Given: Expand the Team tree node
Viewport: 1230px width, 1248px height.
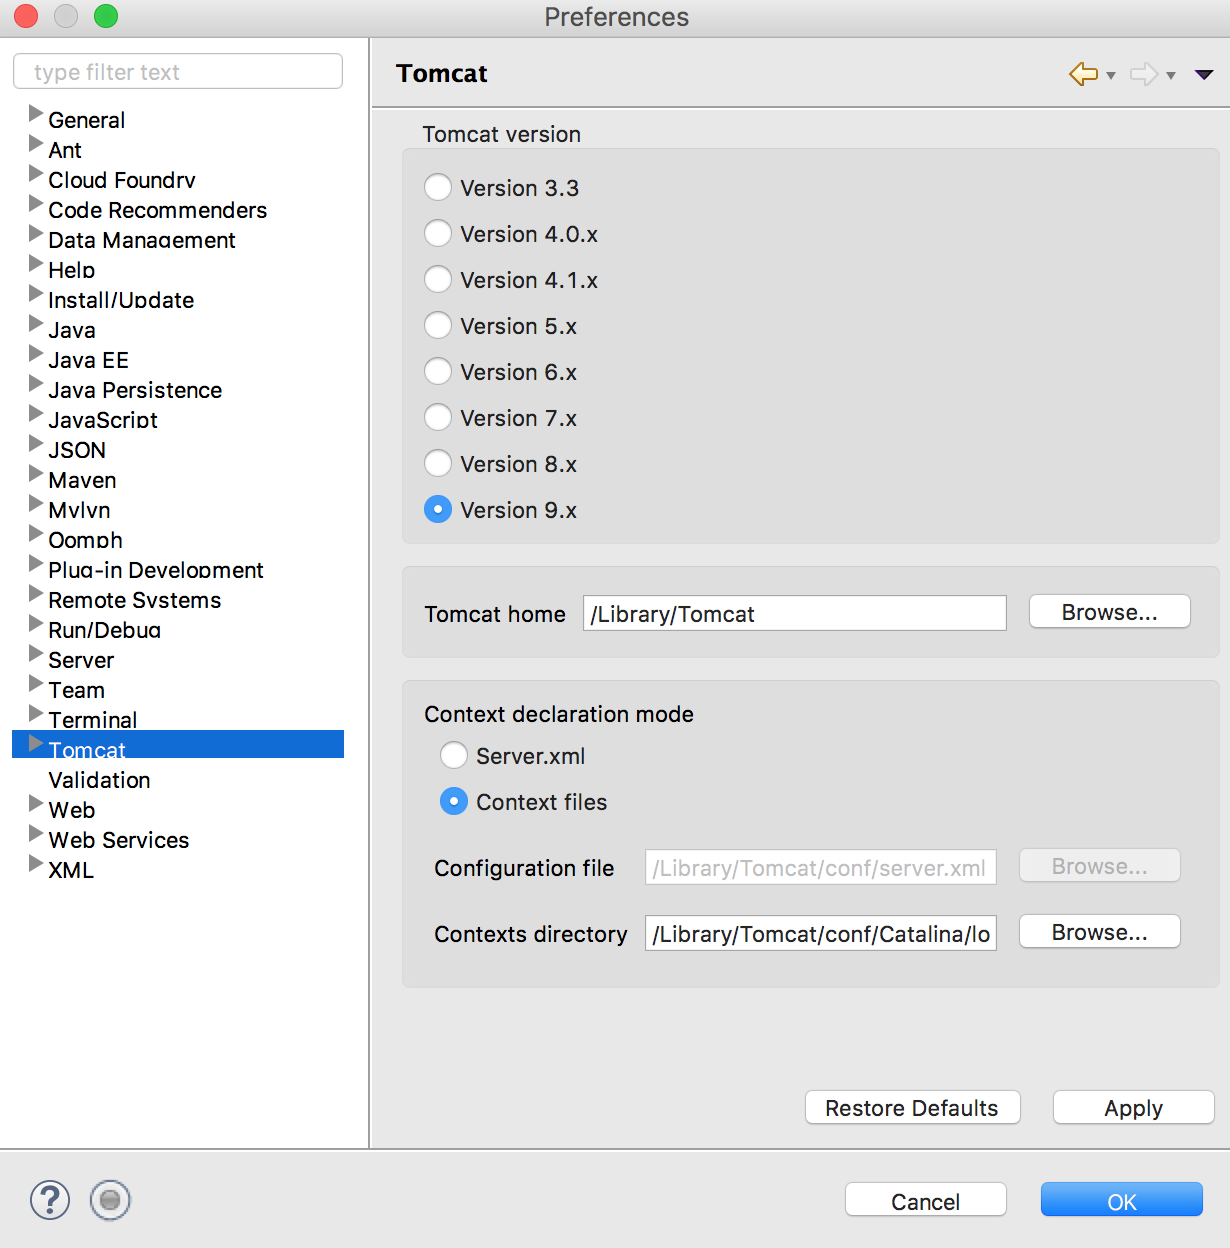Looking at the screenshot, I should [x=36, y=683].
